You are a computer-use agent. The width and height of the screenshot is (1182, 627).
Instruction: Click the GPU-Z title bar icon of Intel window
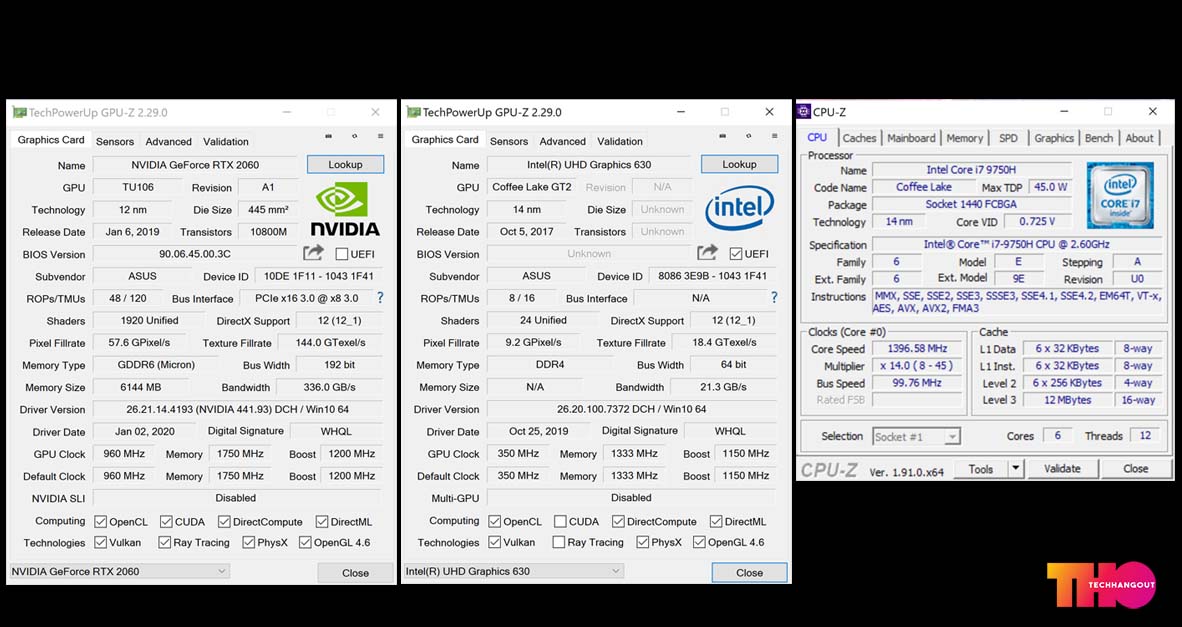[413, 112]
